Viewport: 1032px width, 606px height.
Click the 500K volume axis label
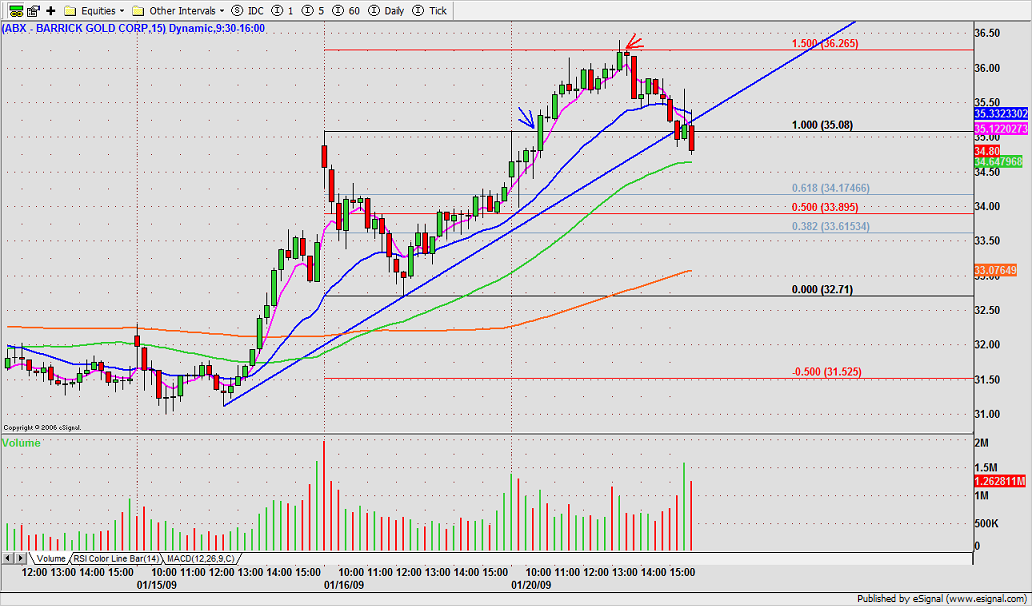[x=987, y=524]
